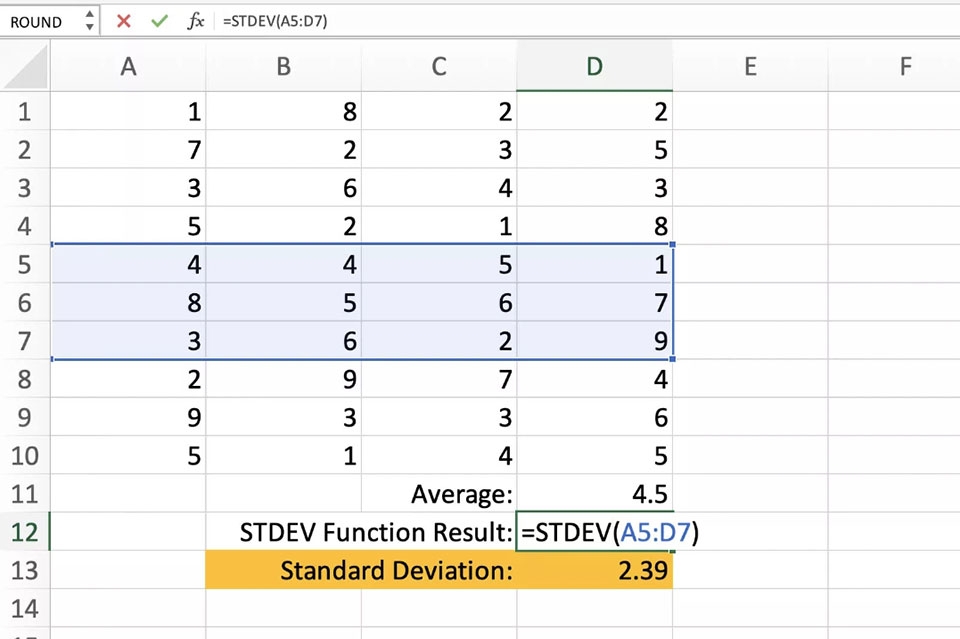Select row header 13
The width and height of the screenshot is (960, 639).
[25, 570]
